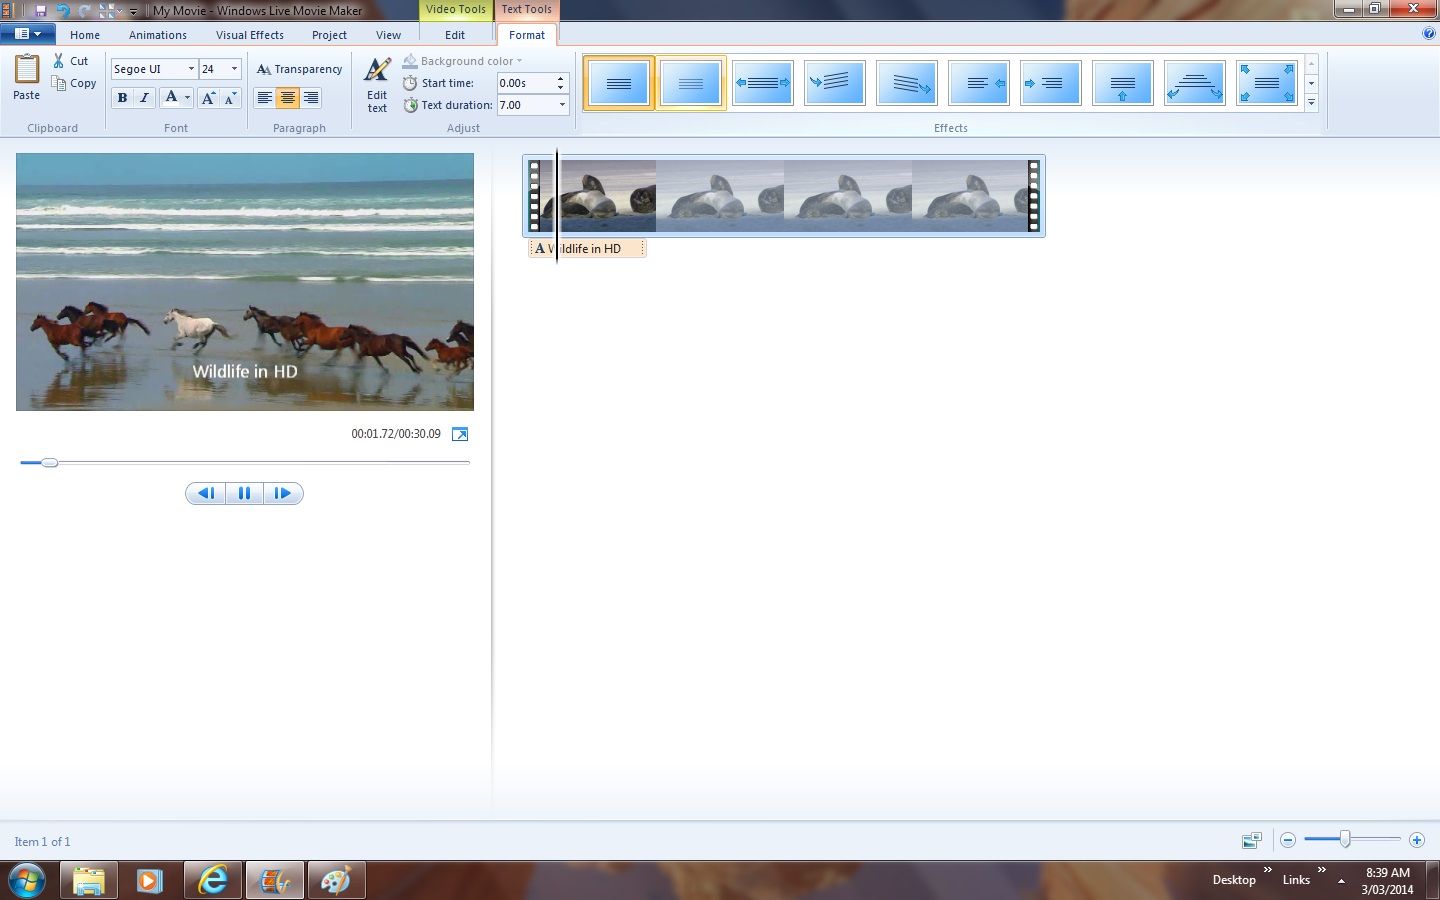The image size is (1440, 900).
Task: Click the Copy button
Action: (x=75, y=84)
